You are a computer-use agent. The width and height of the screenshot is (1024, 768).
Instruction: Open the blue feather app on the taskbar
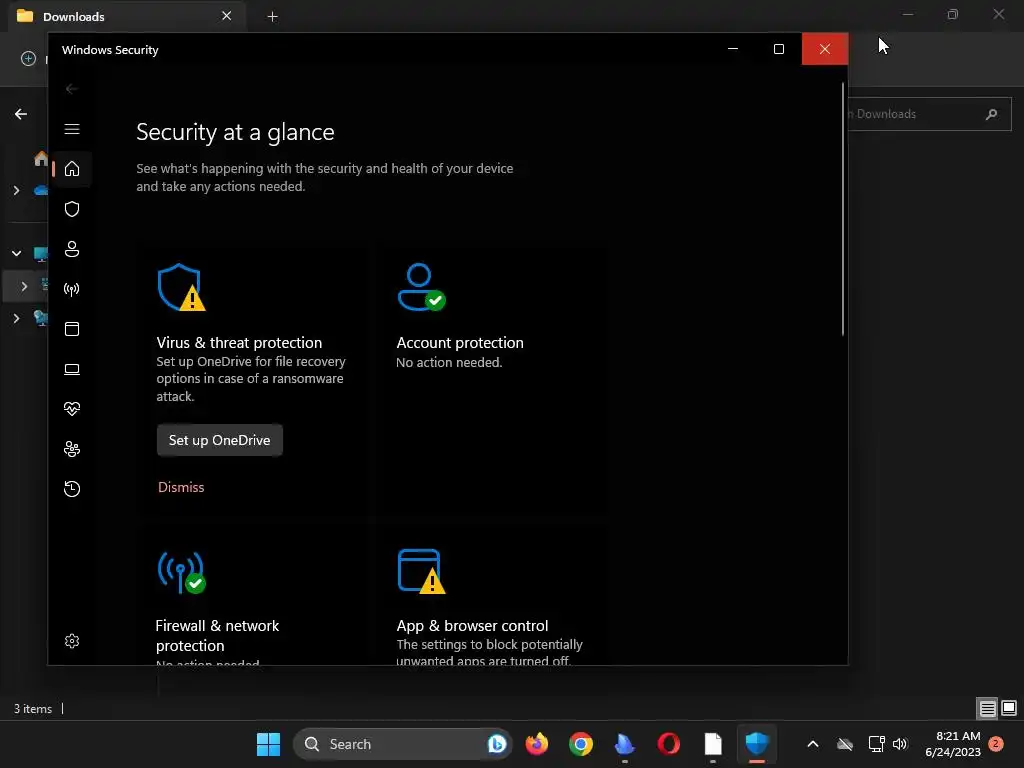(625, 744)
